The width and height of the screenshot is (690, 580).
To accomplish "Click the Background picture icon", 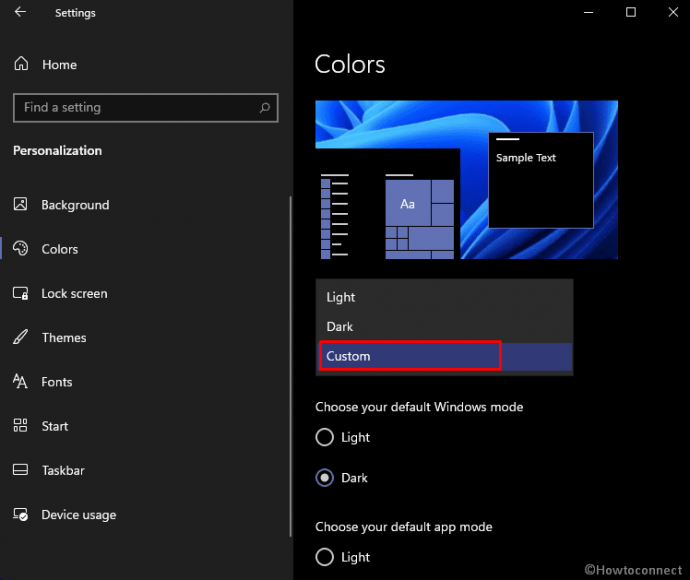I will [20, 204].
